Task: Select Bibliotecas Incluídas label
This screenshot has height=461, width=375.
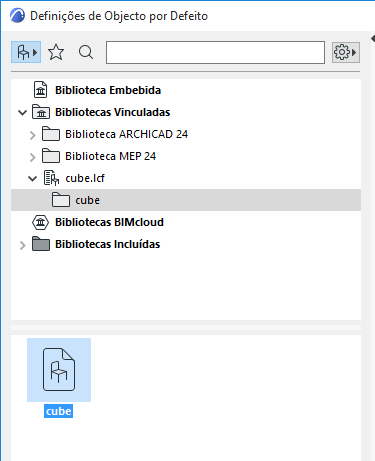Action: click(x=108, y=244)
